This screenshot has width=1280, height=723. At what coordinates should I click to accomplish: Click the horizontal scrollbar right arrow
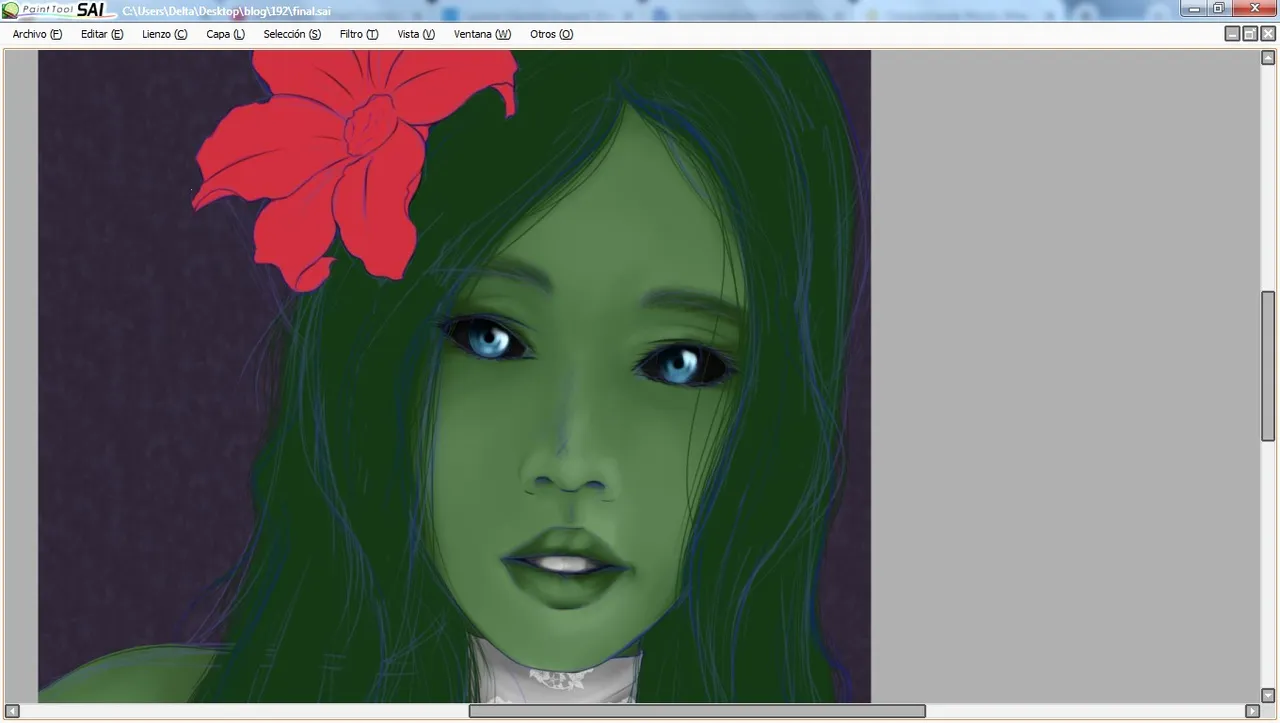[1252, 711]
